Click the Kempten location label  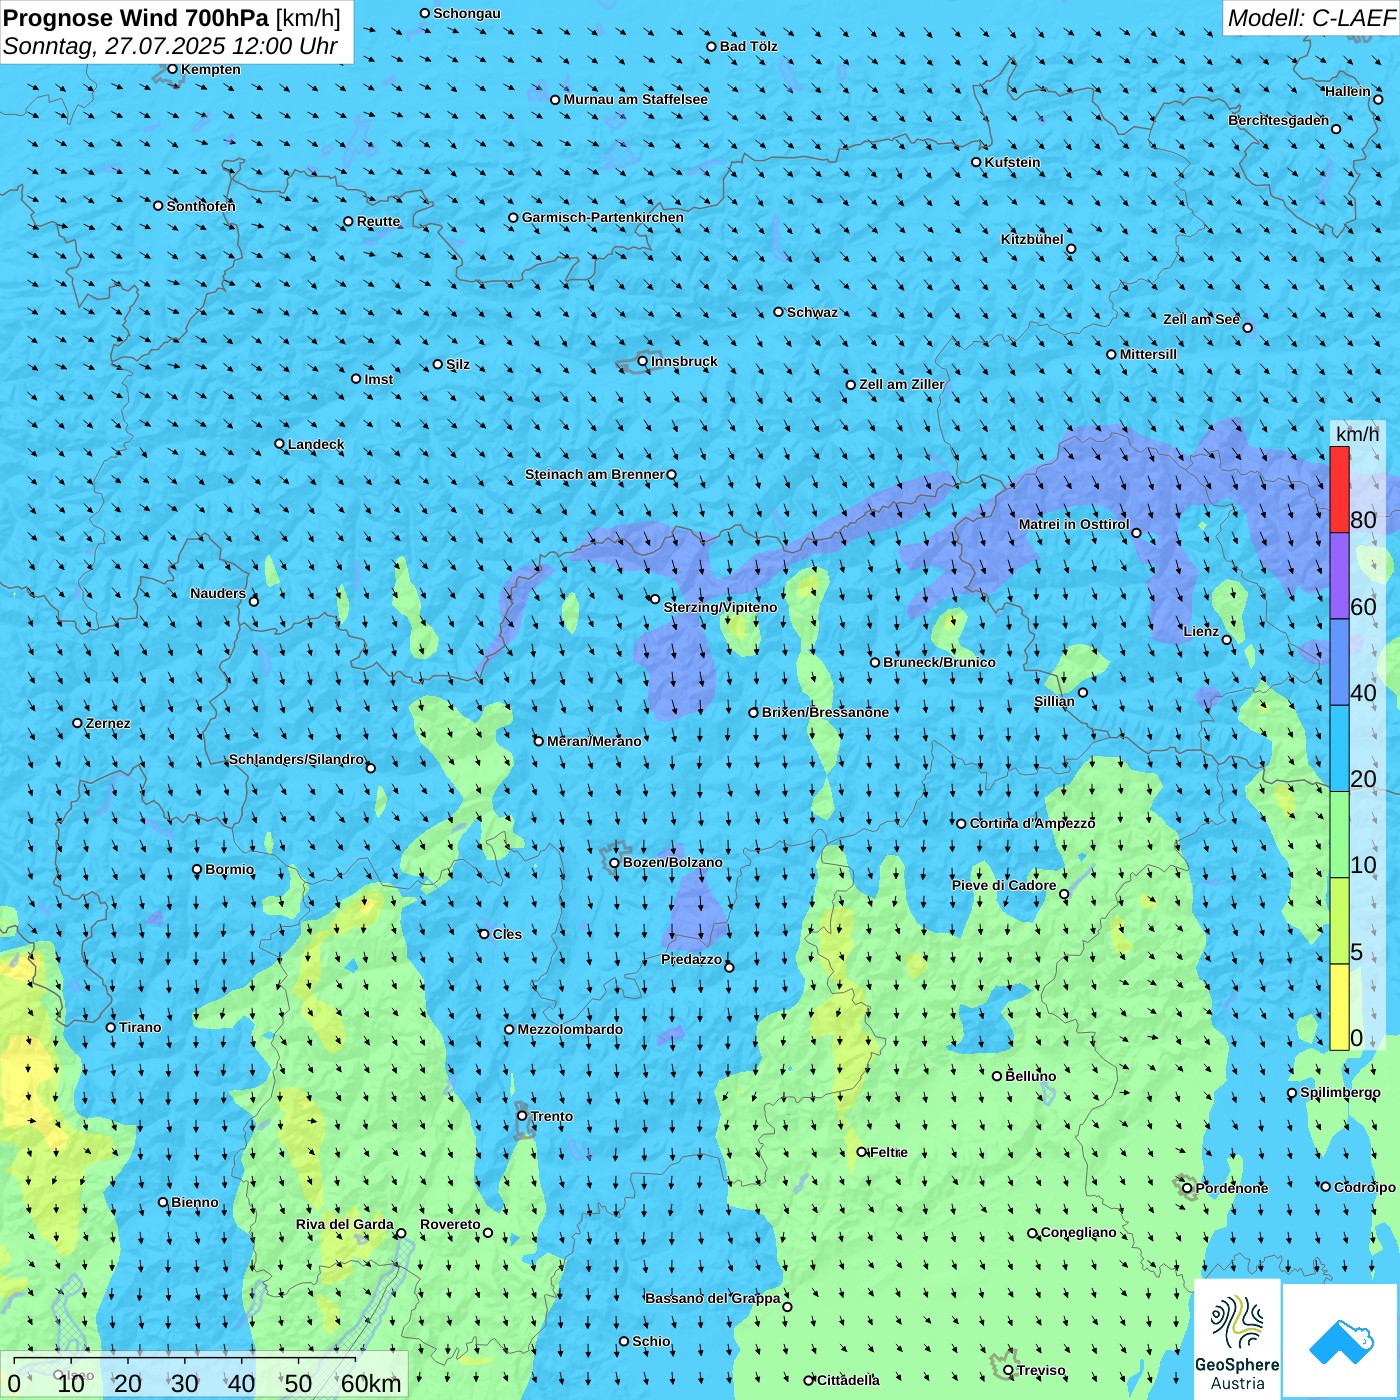(211, 69)
